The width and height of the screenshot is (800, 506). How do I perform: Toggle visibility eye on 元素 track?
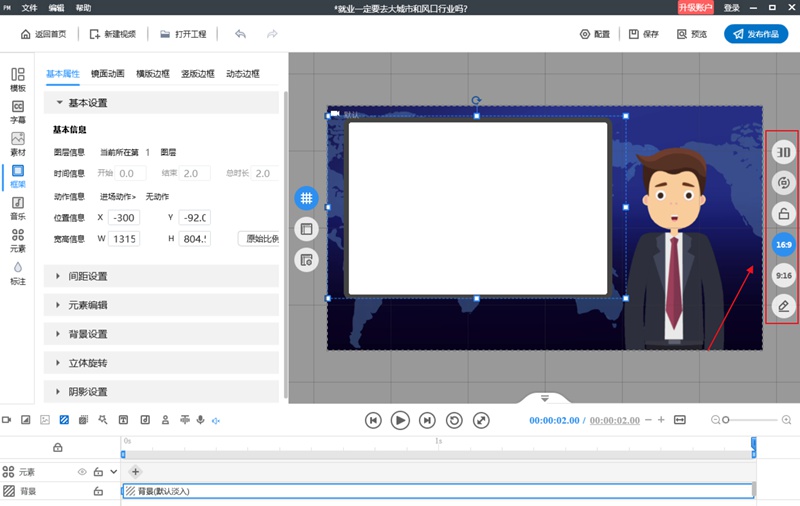(82, 472)
